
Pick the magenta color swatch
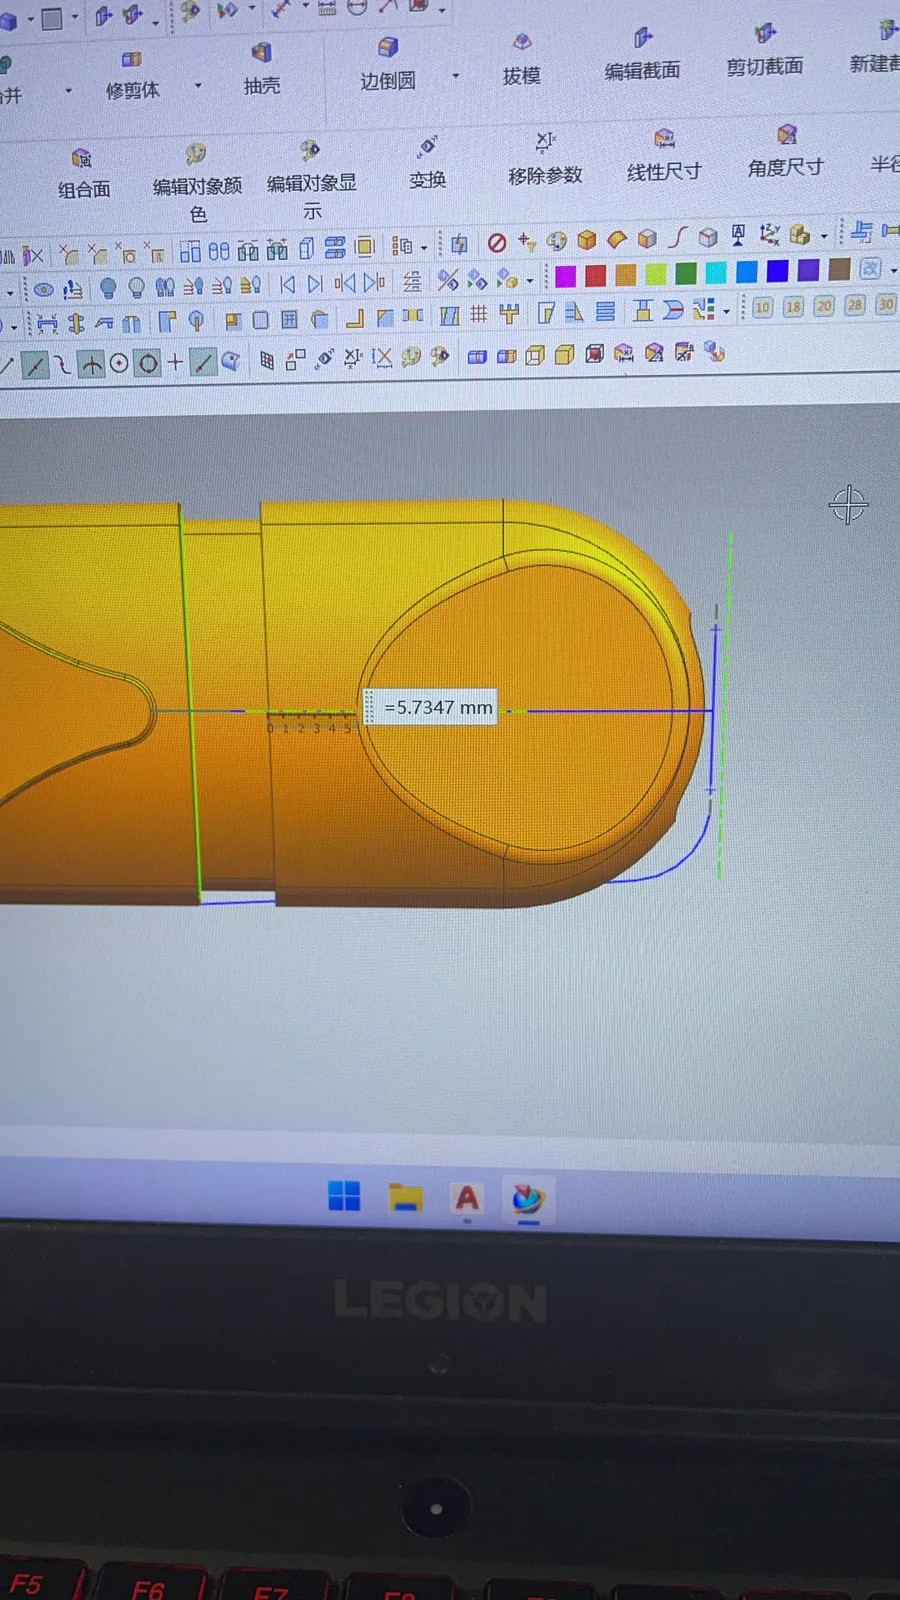[x=565, y=276]
